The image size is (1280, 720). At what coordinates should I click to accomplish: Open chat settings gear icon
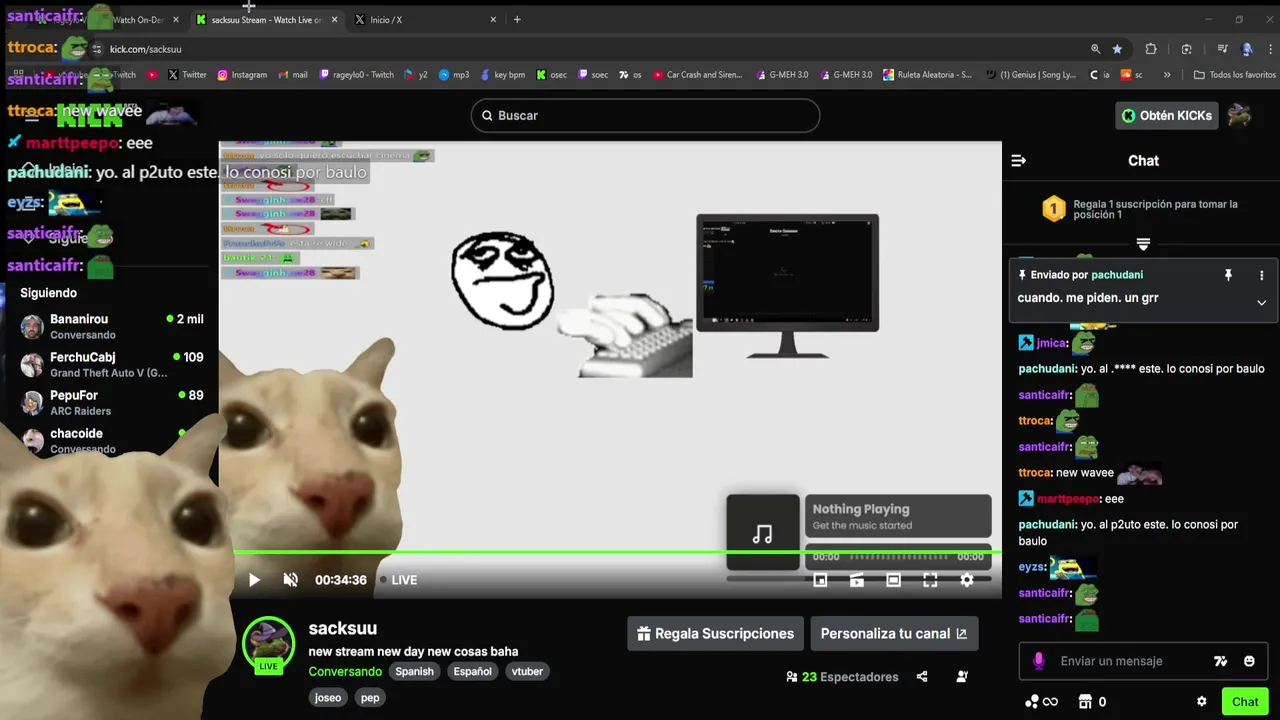click(1202, 702)
